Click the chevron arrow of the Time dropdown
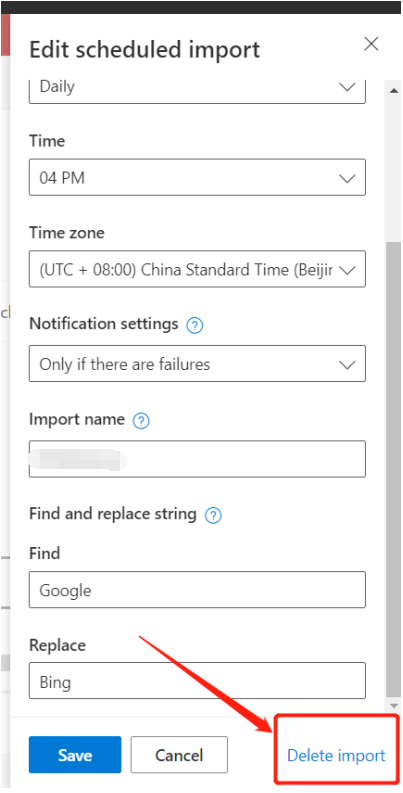 347,178
